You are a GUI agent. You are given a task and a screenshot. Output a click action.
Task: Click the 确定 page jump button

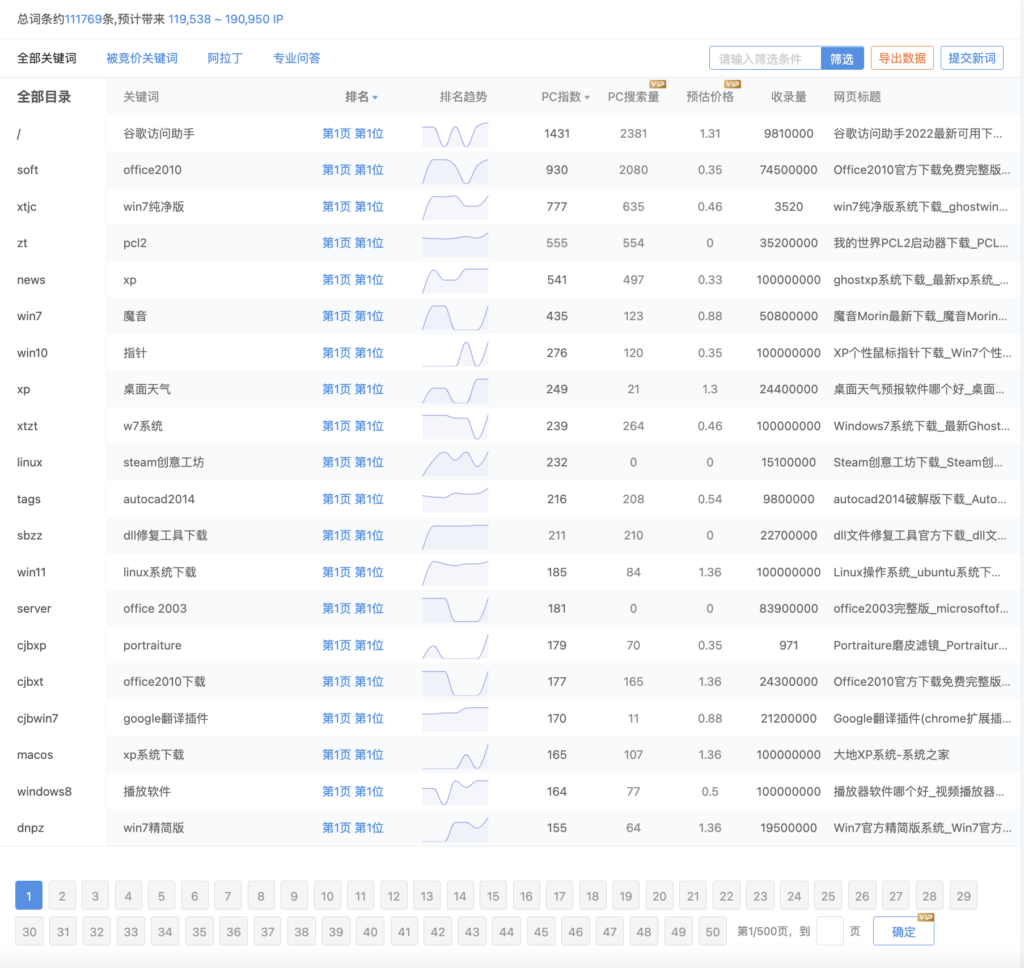pyautogui.click(x=904, y=932)
